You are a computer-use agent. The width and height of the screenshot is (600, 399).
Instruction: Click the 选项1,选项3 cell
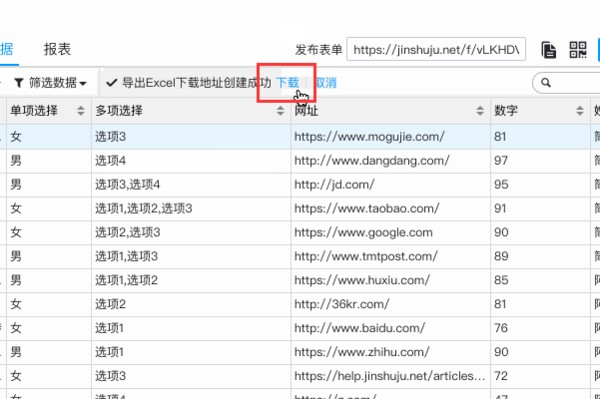(x=191, y=256)
